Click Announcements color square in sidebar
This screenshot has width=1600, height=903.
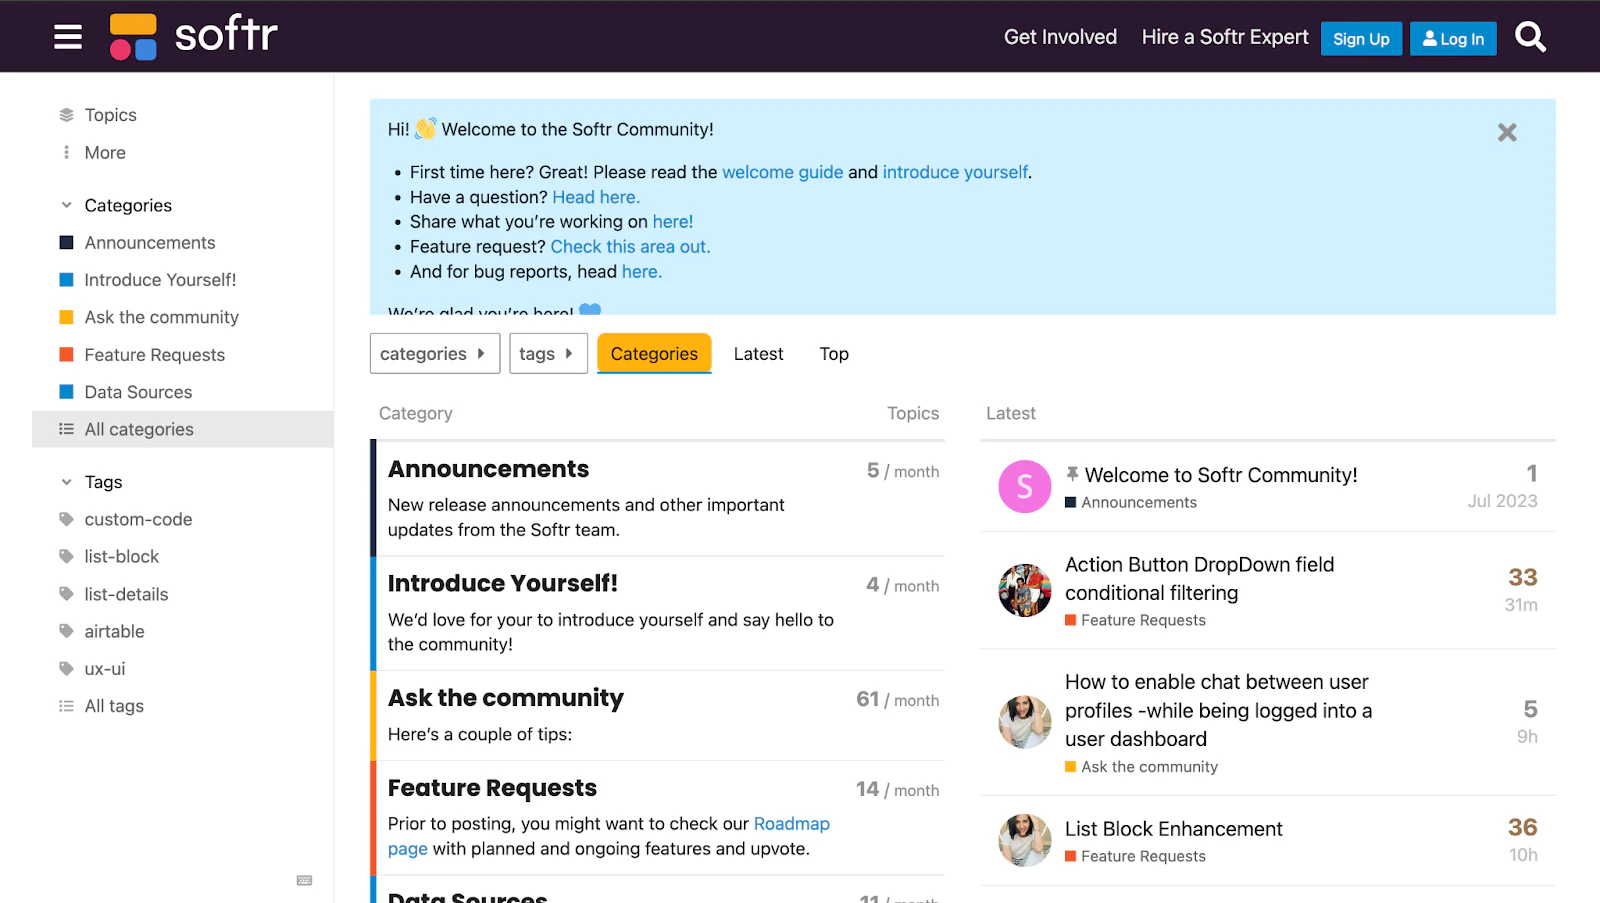(x=66, y=242)
